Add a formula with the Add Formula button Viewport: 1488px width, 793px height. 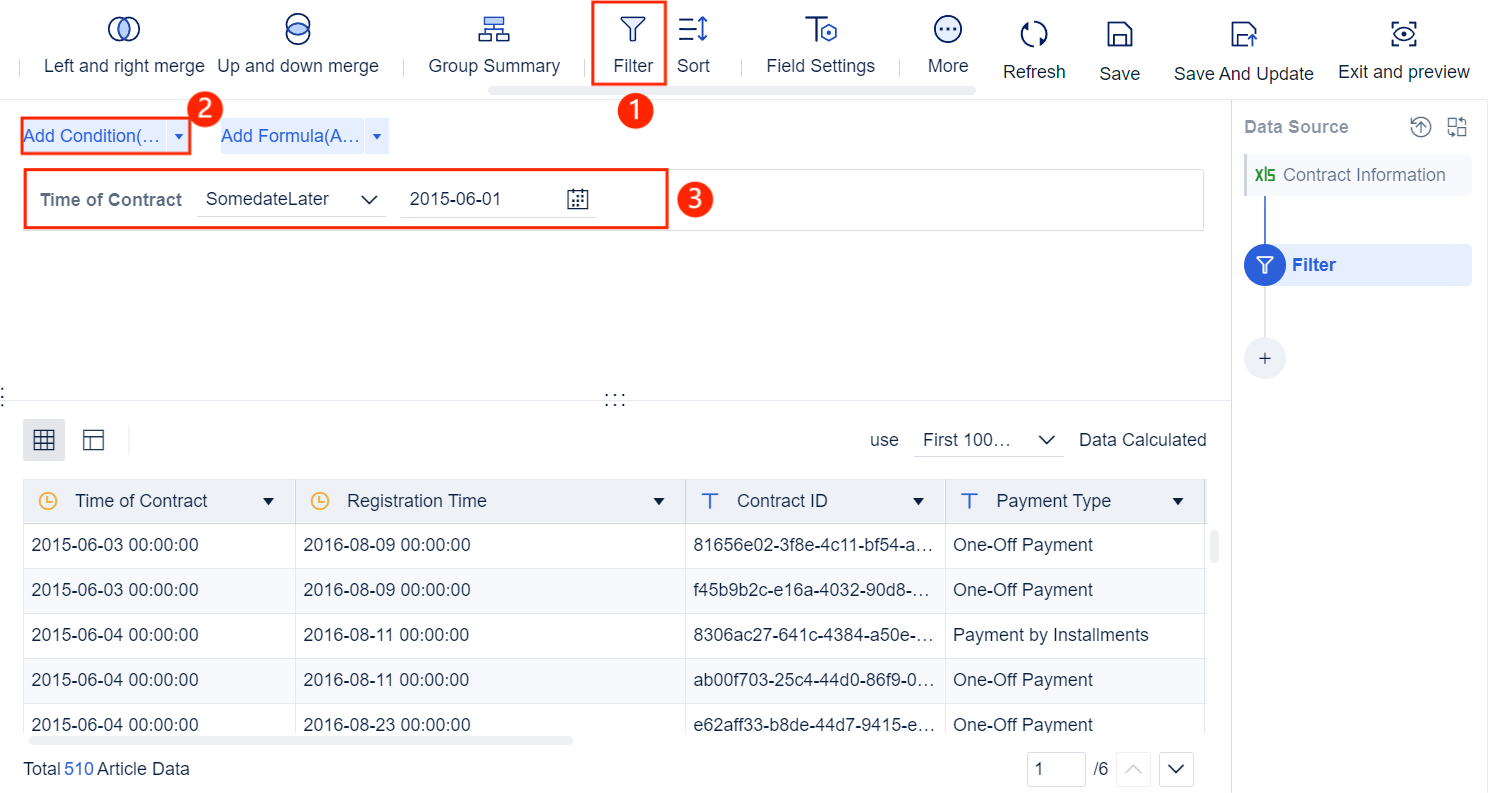pos(291,135)
